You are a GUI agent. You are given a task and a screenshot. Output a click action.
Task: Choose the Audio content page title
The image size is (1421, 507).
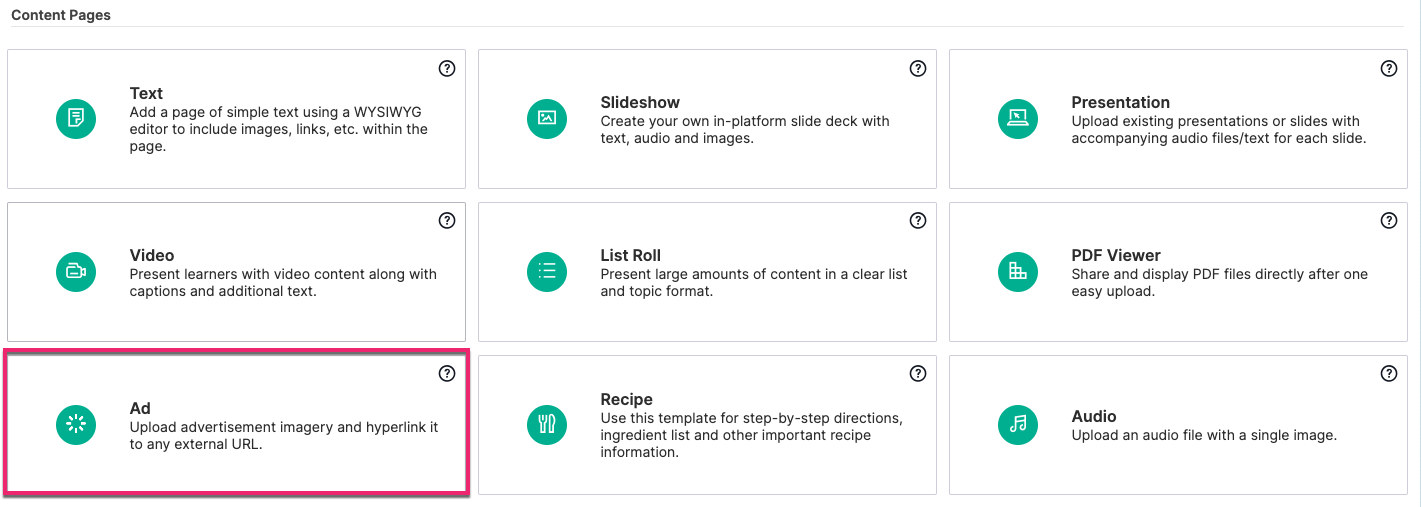click(1094, 416)
